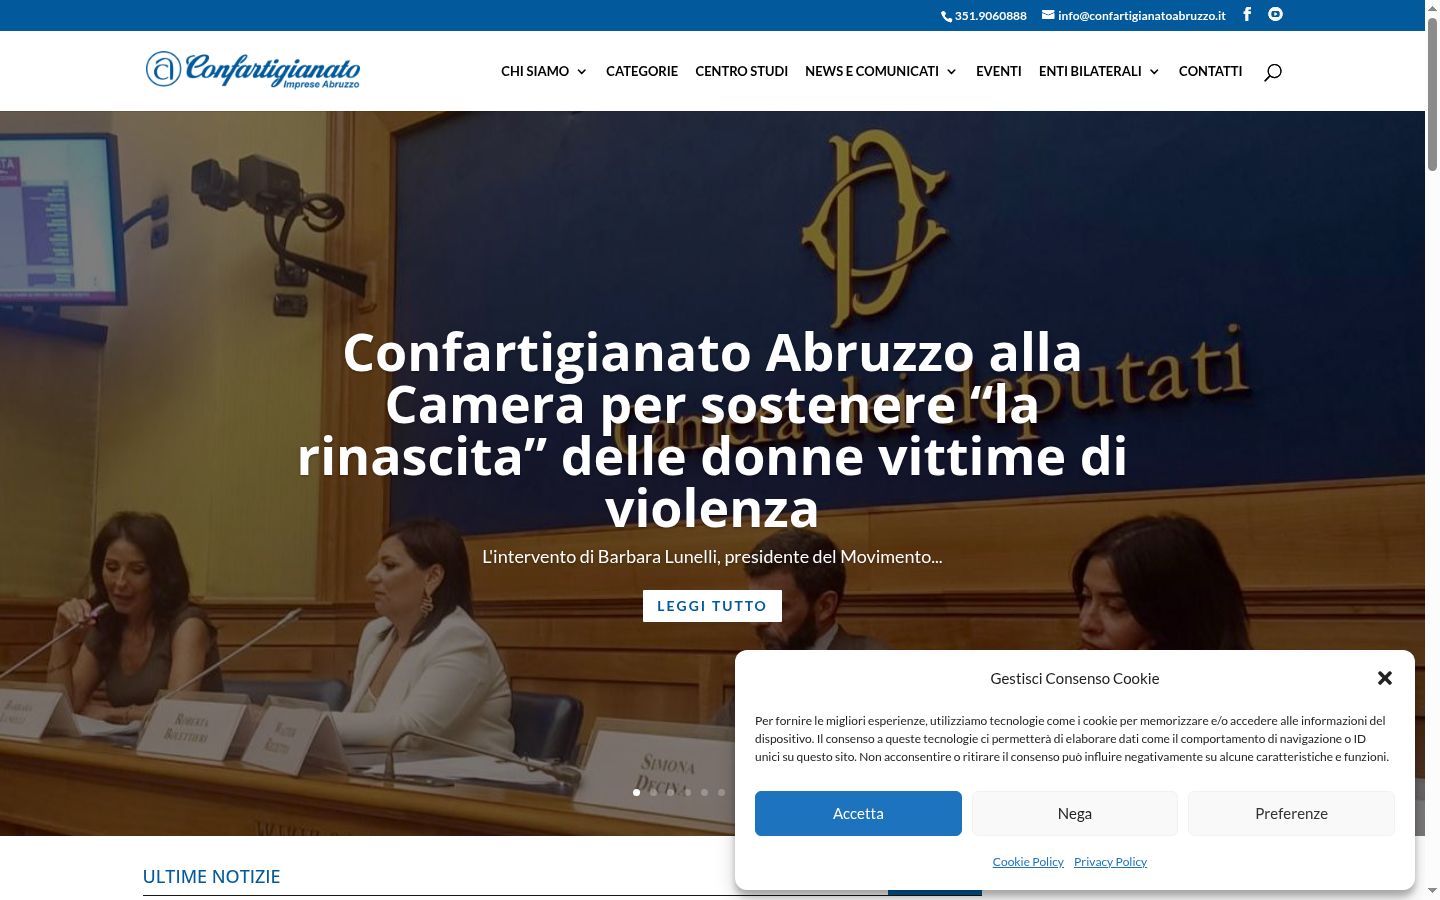This screenshot has width=1440, height=900.
Task: Select the fifth slider pagination dot
Action: 704,792
